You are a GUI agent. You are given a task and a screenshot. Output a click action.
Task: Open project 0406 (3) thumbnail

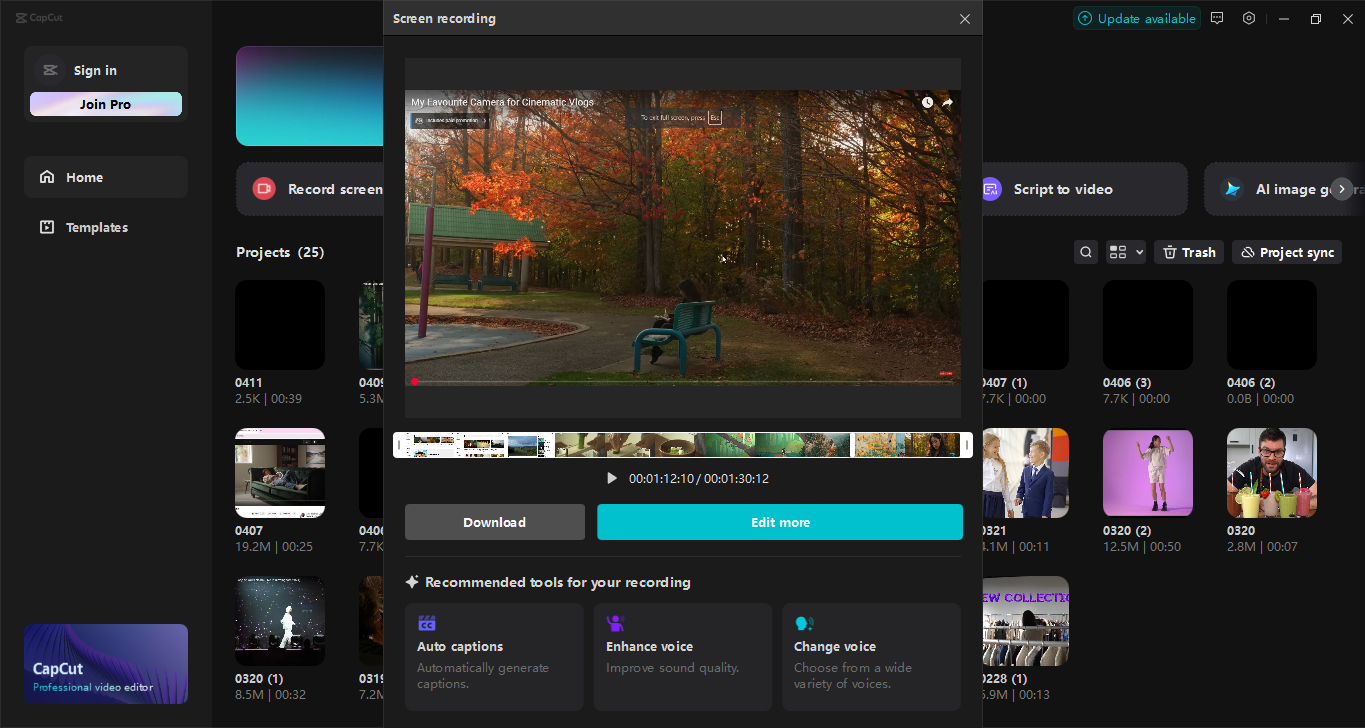pyautogui.click(x=1148, y=325)
